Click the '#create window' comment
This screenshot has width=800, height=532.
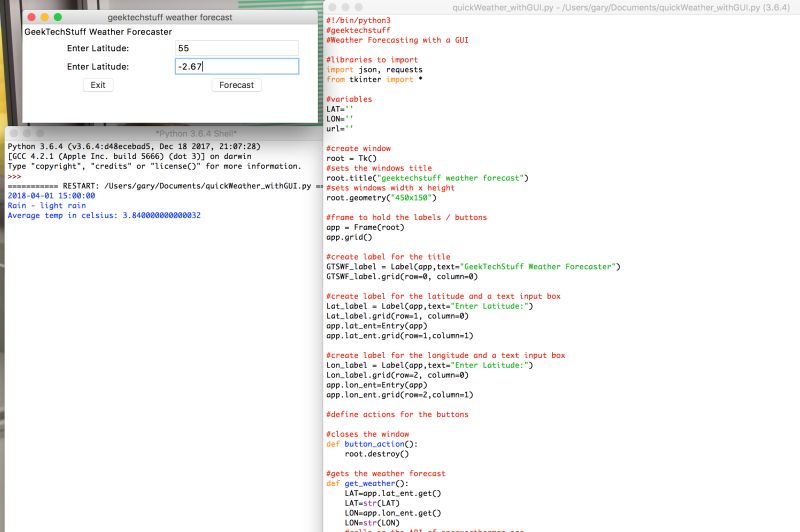tap(358, 148)
